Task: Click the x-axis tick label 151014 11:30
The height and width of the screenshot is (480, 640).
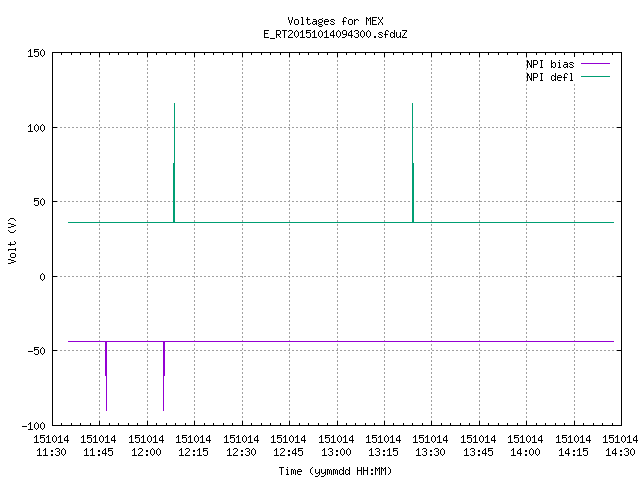Action: pyautogui.click(x=51, y=446)
